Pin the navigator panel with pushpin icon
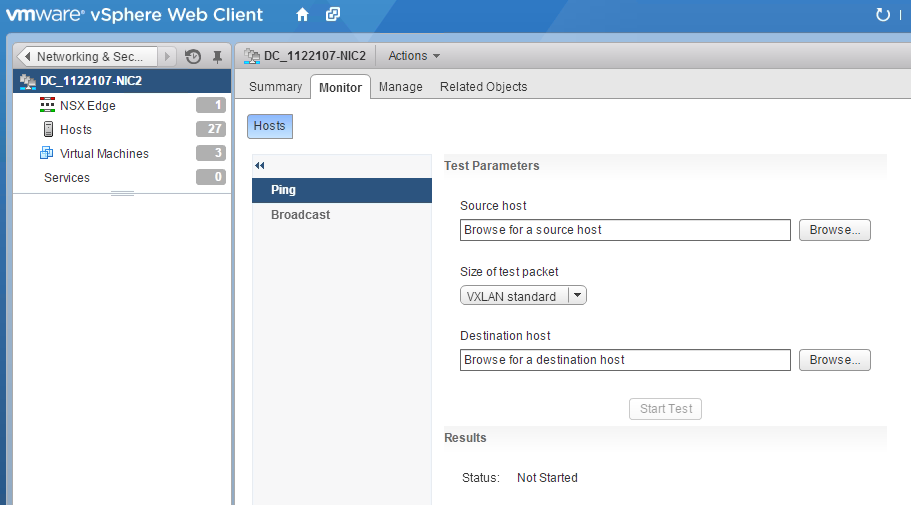Viewport: 911px width, 505px height. click(217, 56)
